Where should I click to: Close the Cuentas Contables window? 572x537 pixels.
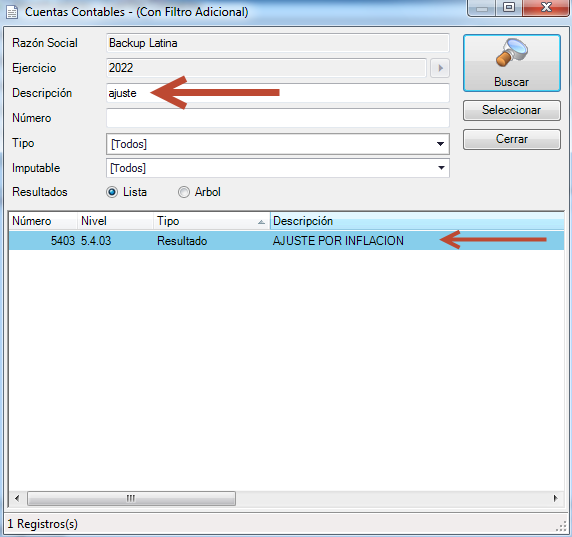pyautogui.click(x=546, y=8)
